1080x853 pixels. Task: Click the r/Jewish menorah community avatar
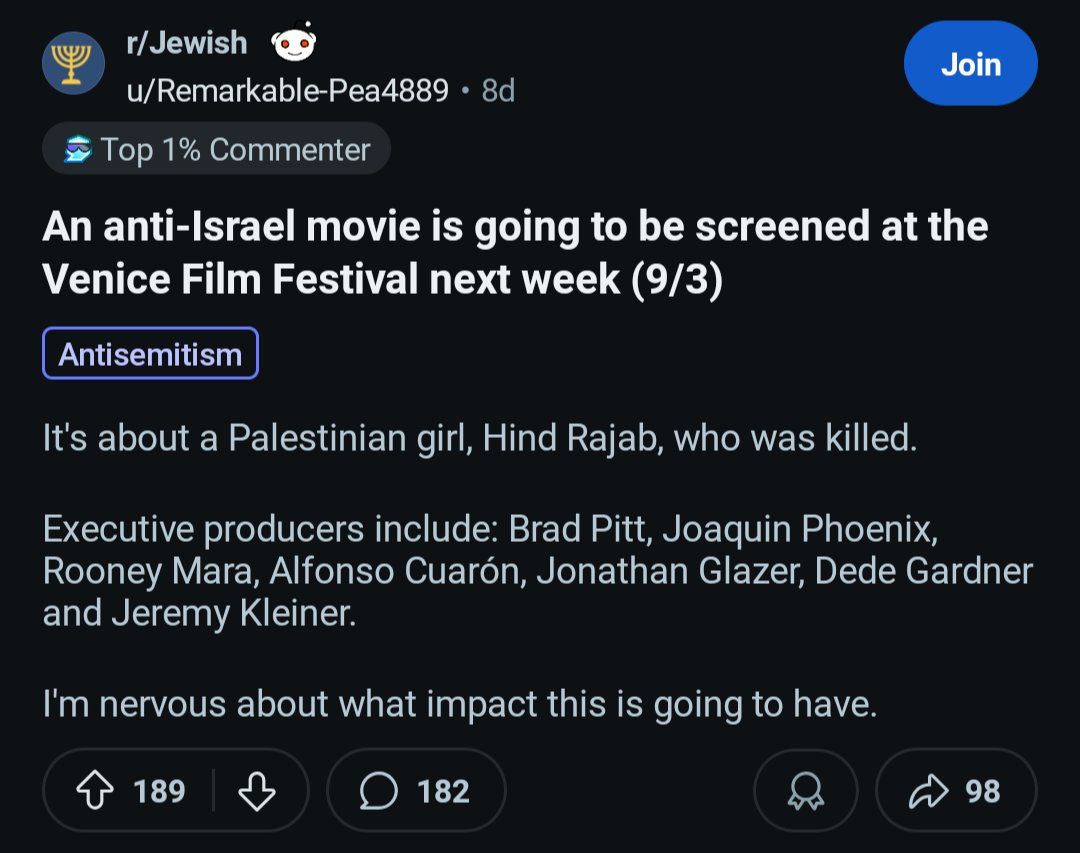(73, 63)
